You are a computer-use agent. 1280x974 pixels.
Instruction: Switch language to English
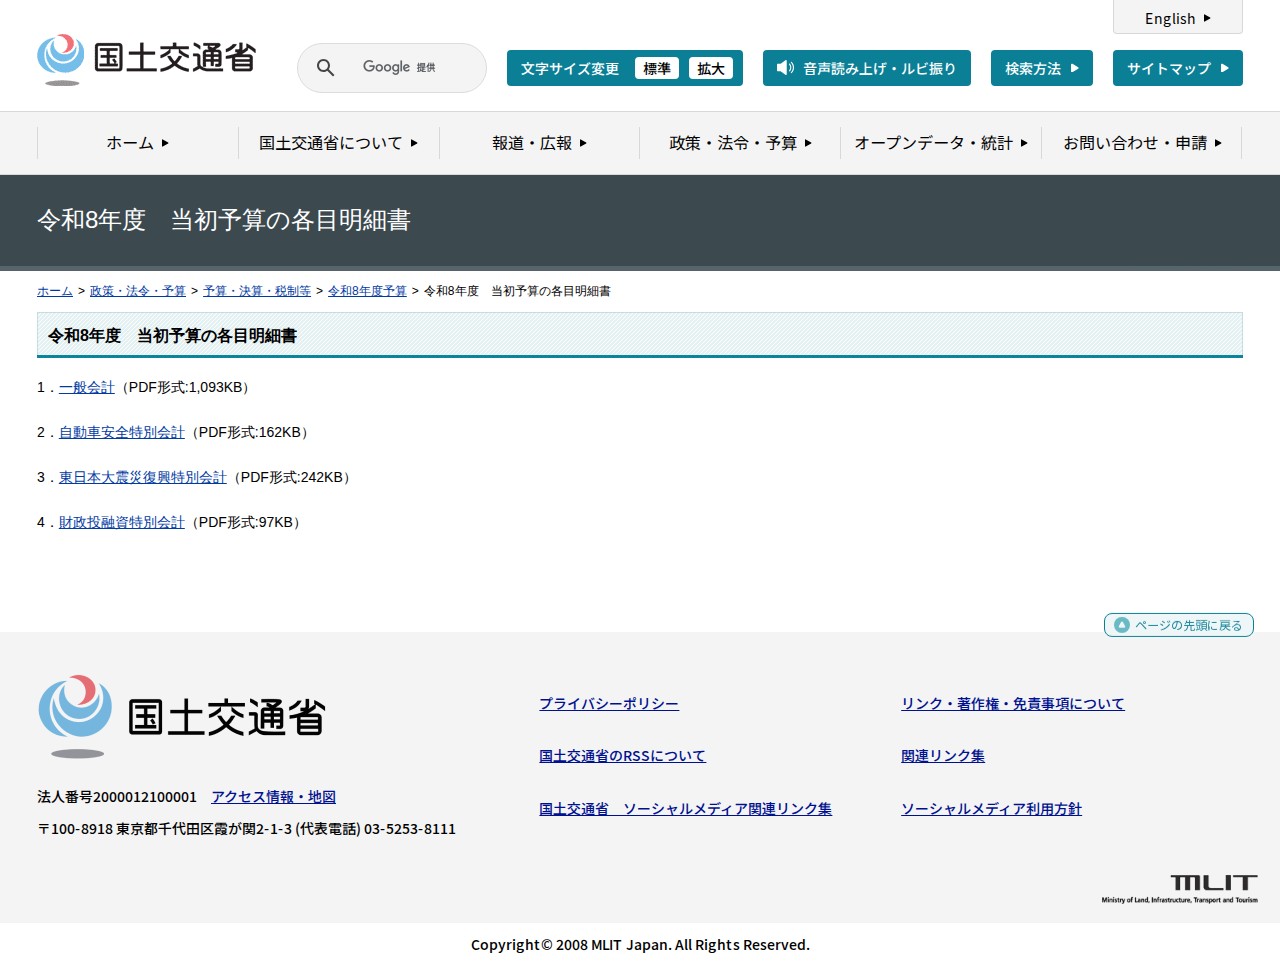1177,18
